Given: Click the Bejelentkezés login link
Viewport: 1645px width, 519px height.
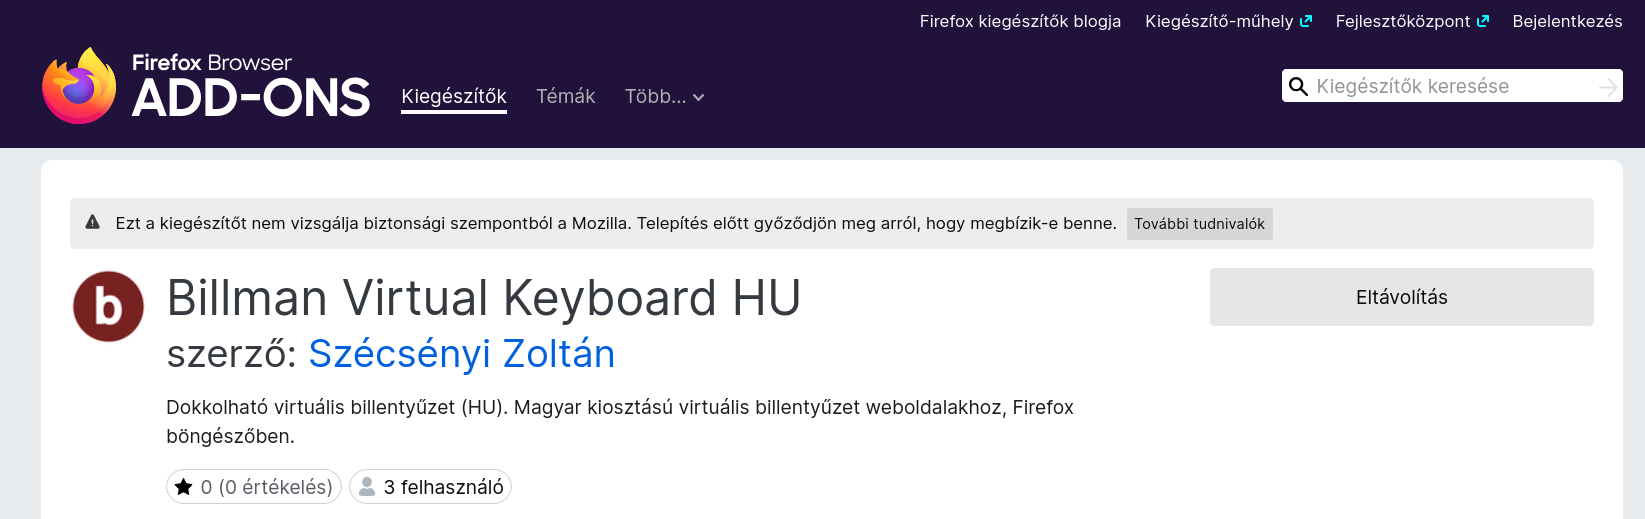Looking at the screenshot, I should [x=1567, y=21].
